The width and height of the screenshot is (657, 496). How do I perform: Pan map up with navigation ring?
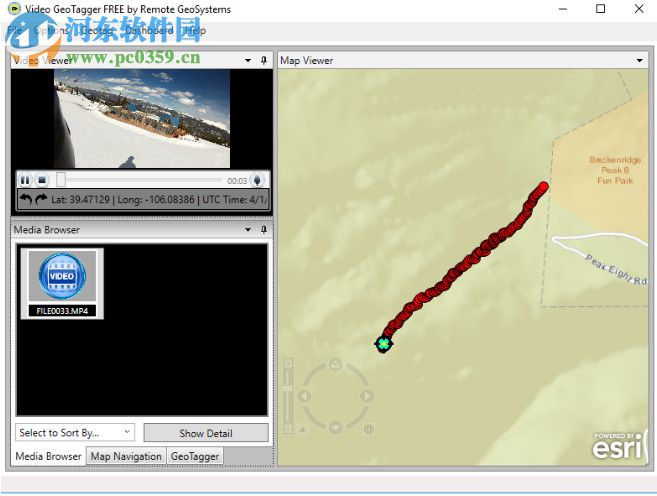pyautogui.click(x=335, y=365)
